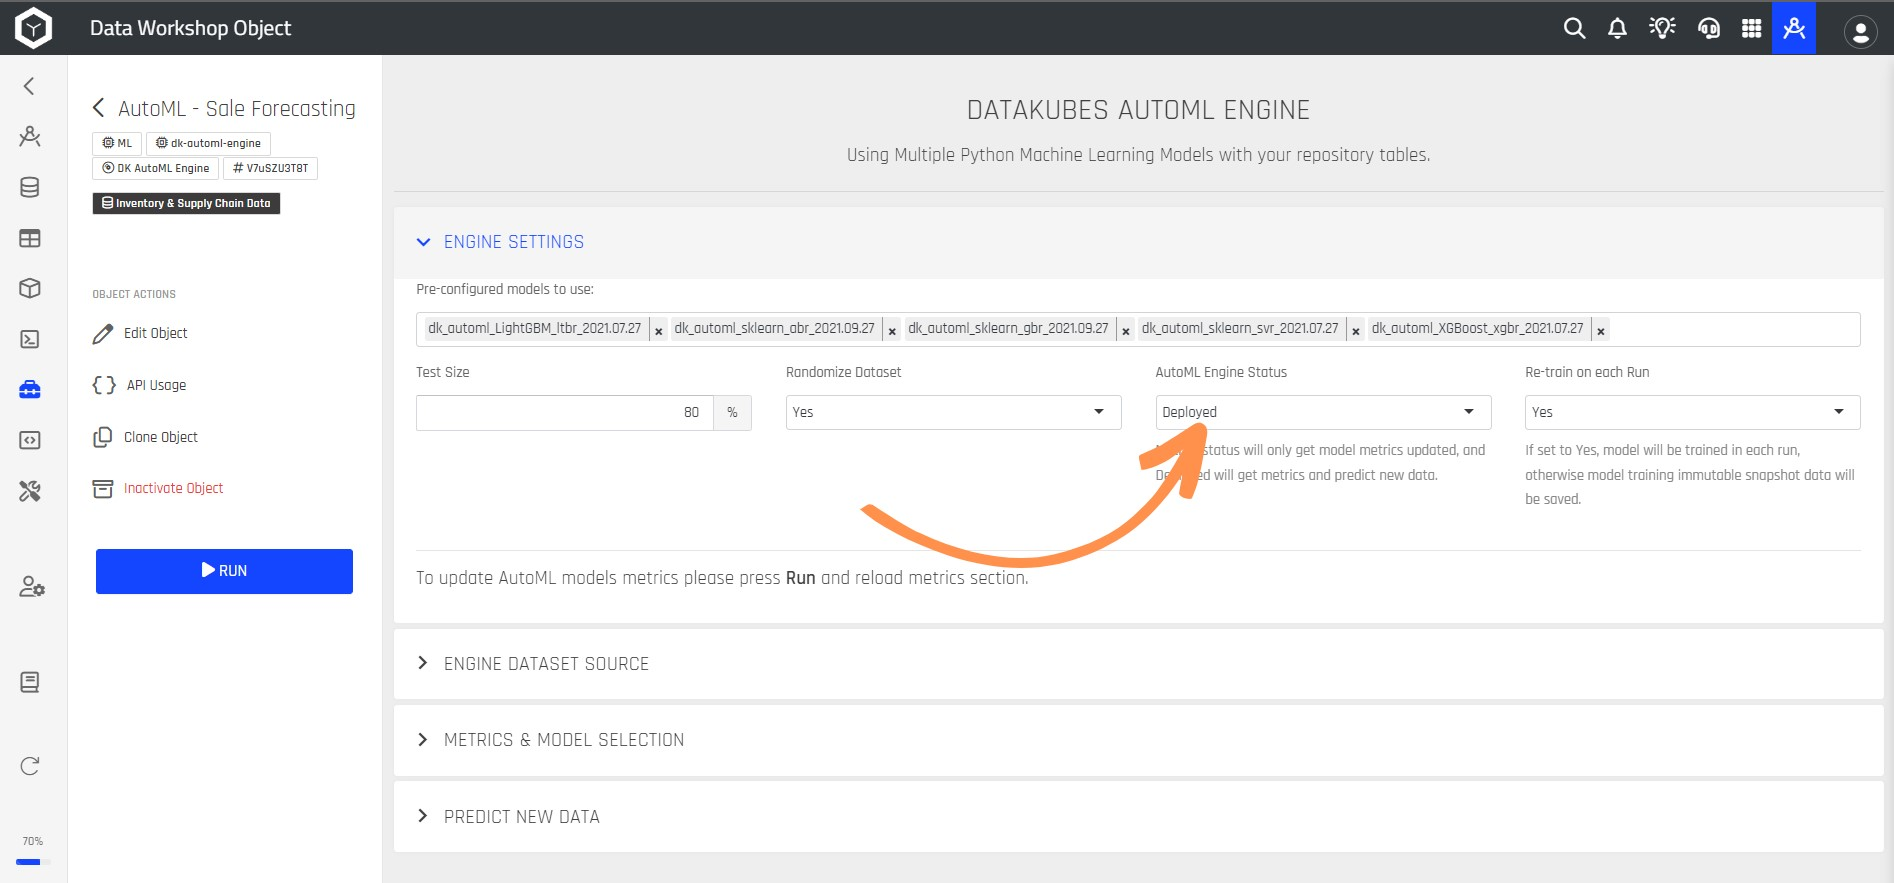Click the dk_automl_sklearn_svr_2021.07.27 tag text
Image resolution: width=1894 pixels, height=883 pixels.
[1240, 328]
